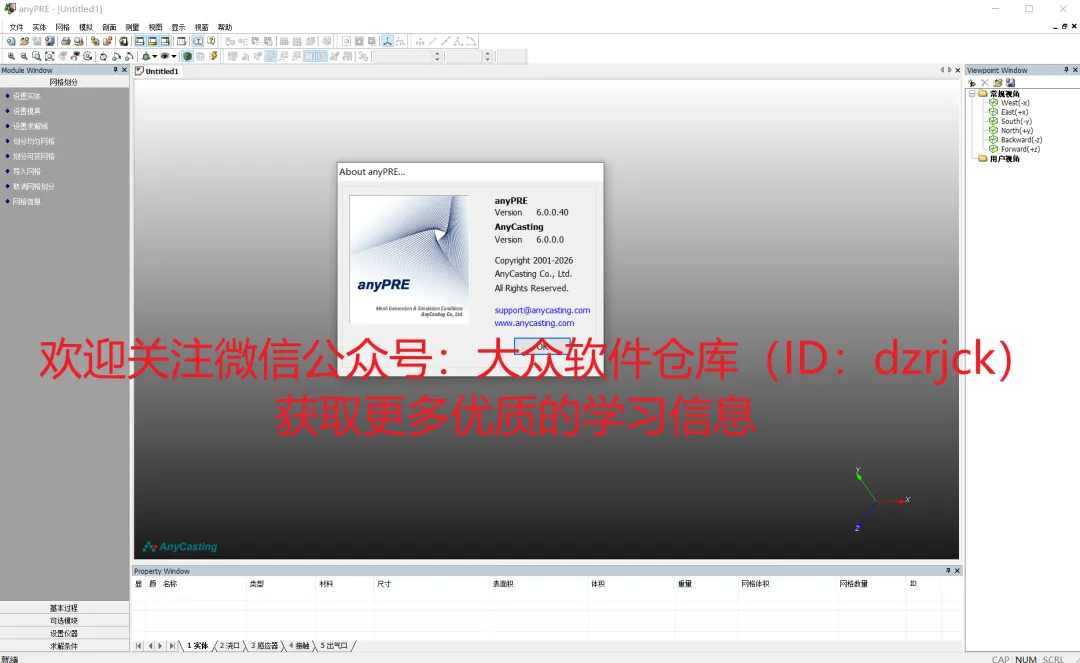1080x663 pixels.
Task: Click 导入网格 in Module Window
Action: (x=27, y=171)
